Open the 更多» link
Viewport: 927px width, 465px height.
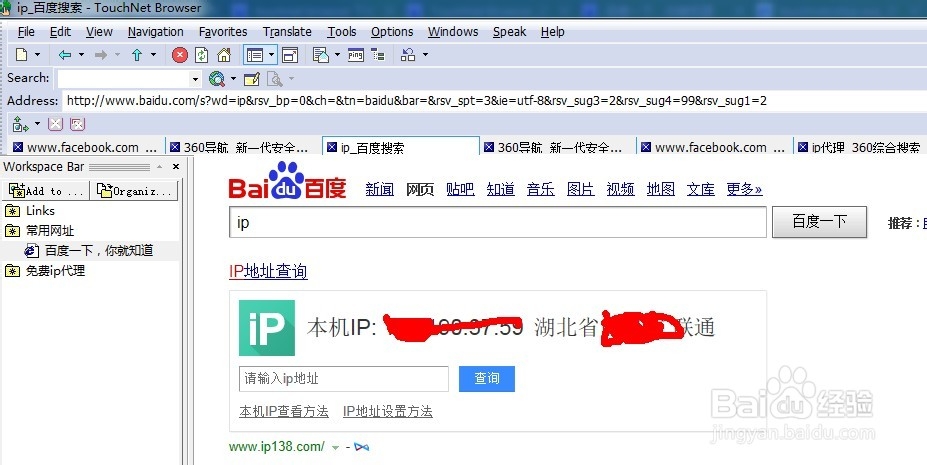(744, 189)
